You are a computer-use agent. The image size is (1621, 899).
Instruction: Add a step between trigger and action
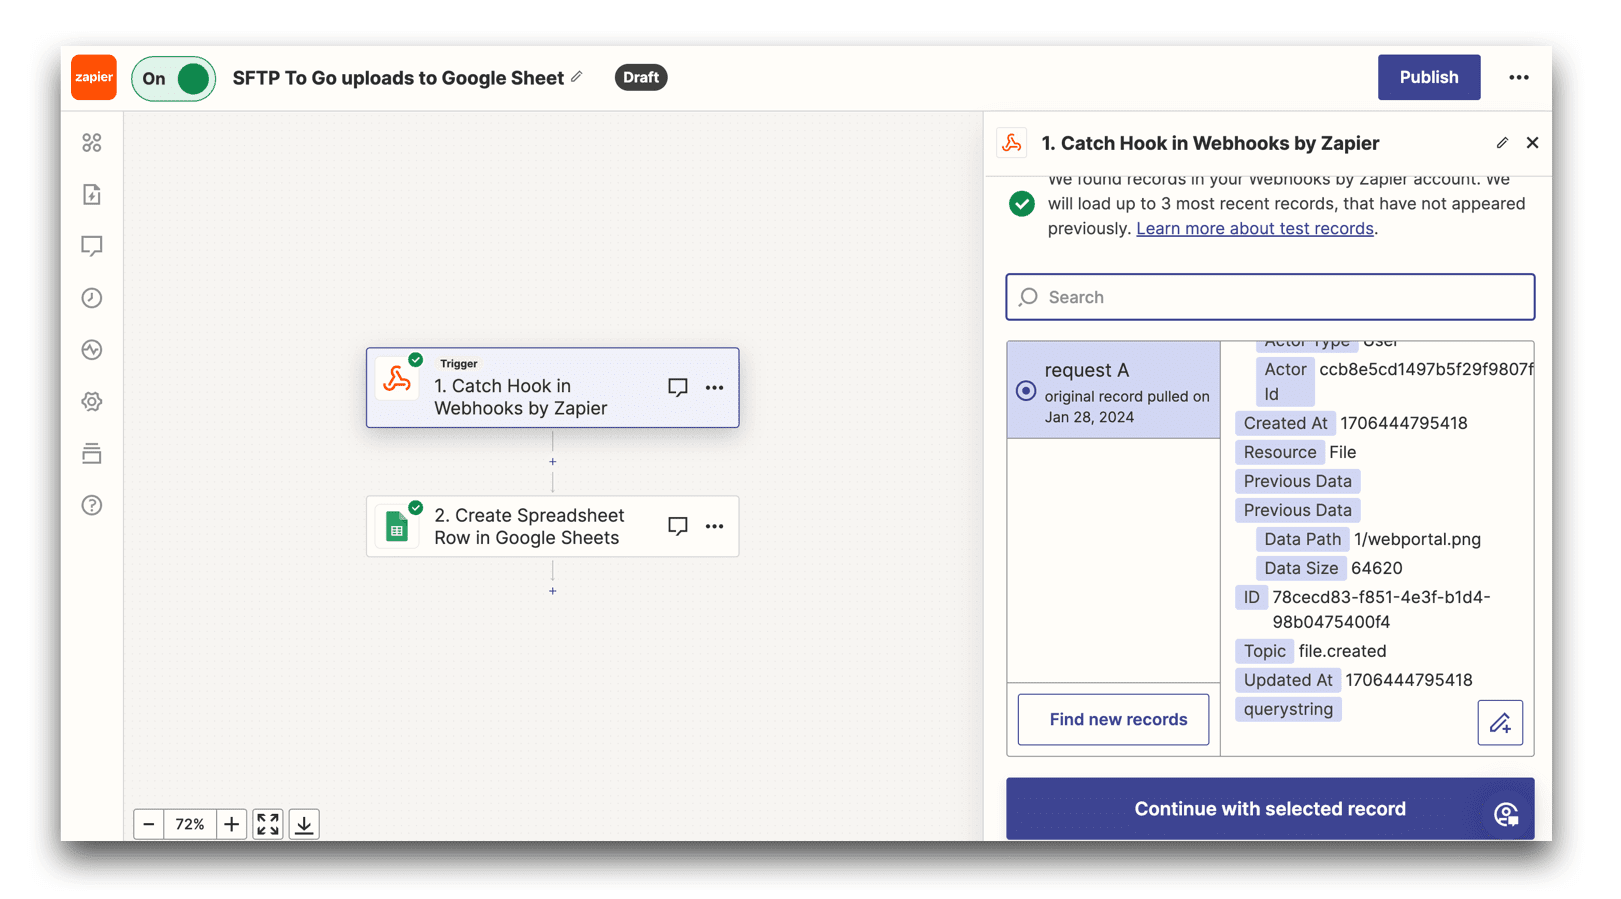552,462
